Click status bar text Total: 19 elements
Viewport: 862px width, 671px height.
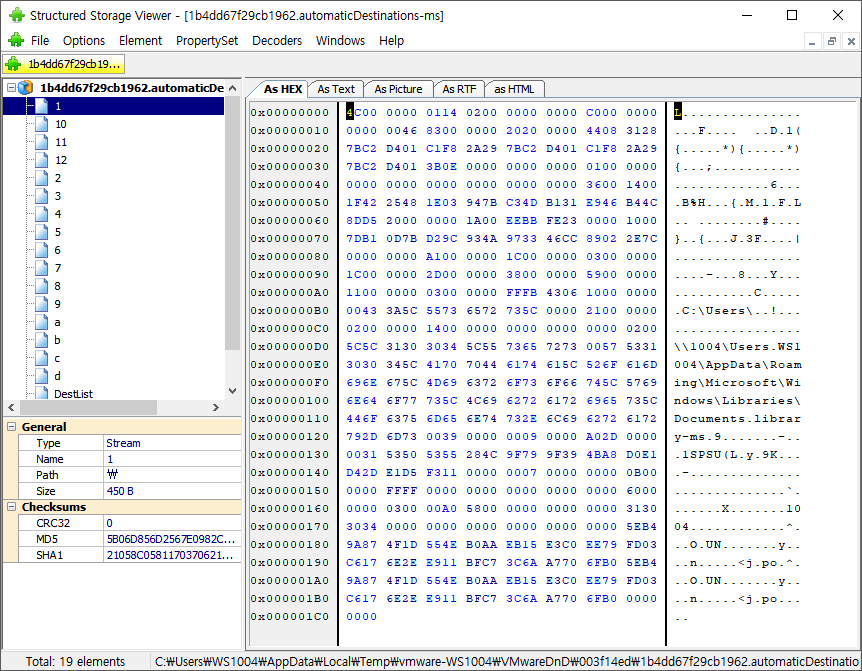75,661
